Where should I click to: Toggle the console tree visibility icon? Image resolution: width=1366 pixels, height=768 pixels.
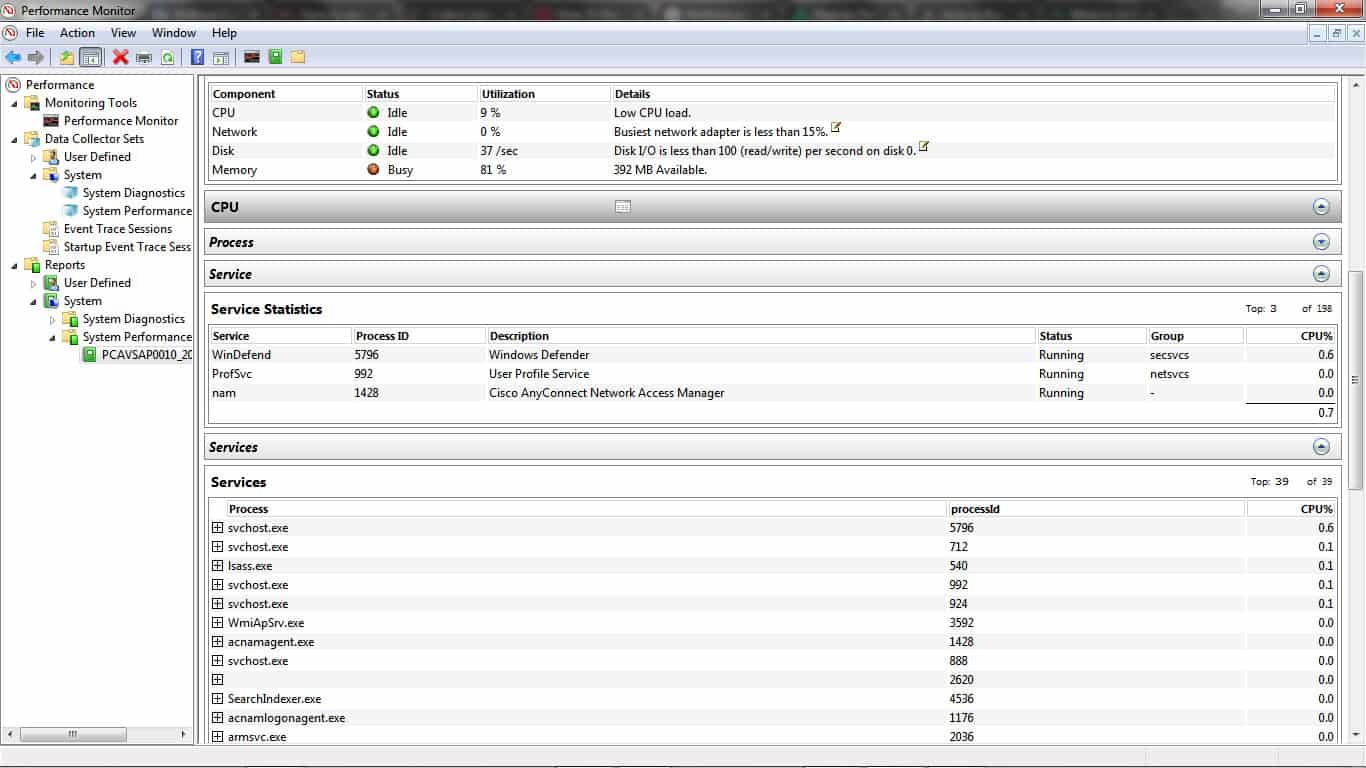coord(90,57)
